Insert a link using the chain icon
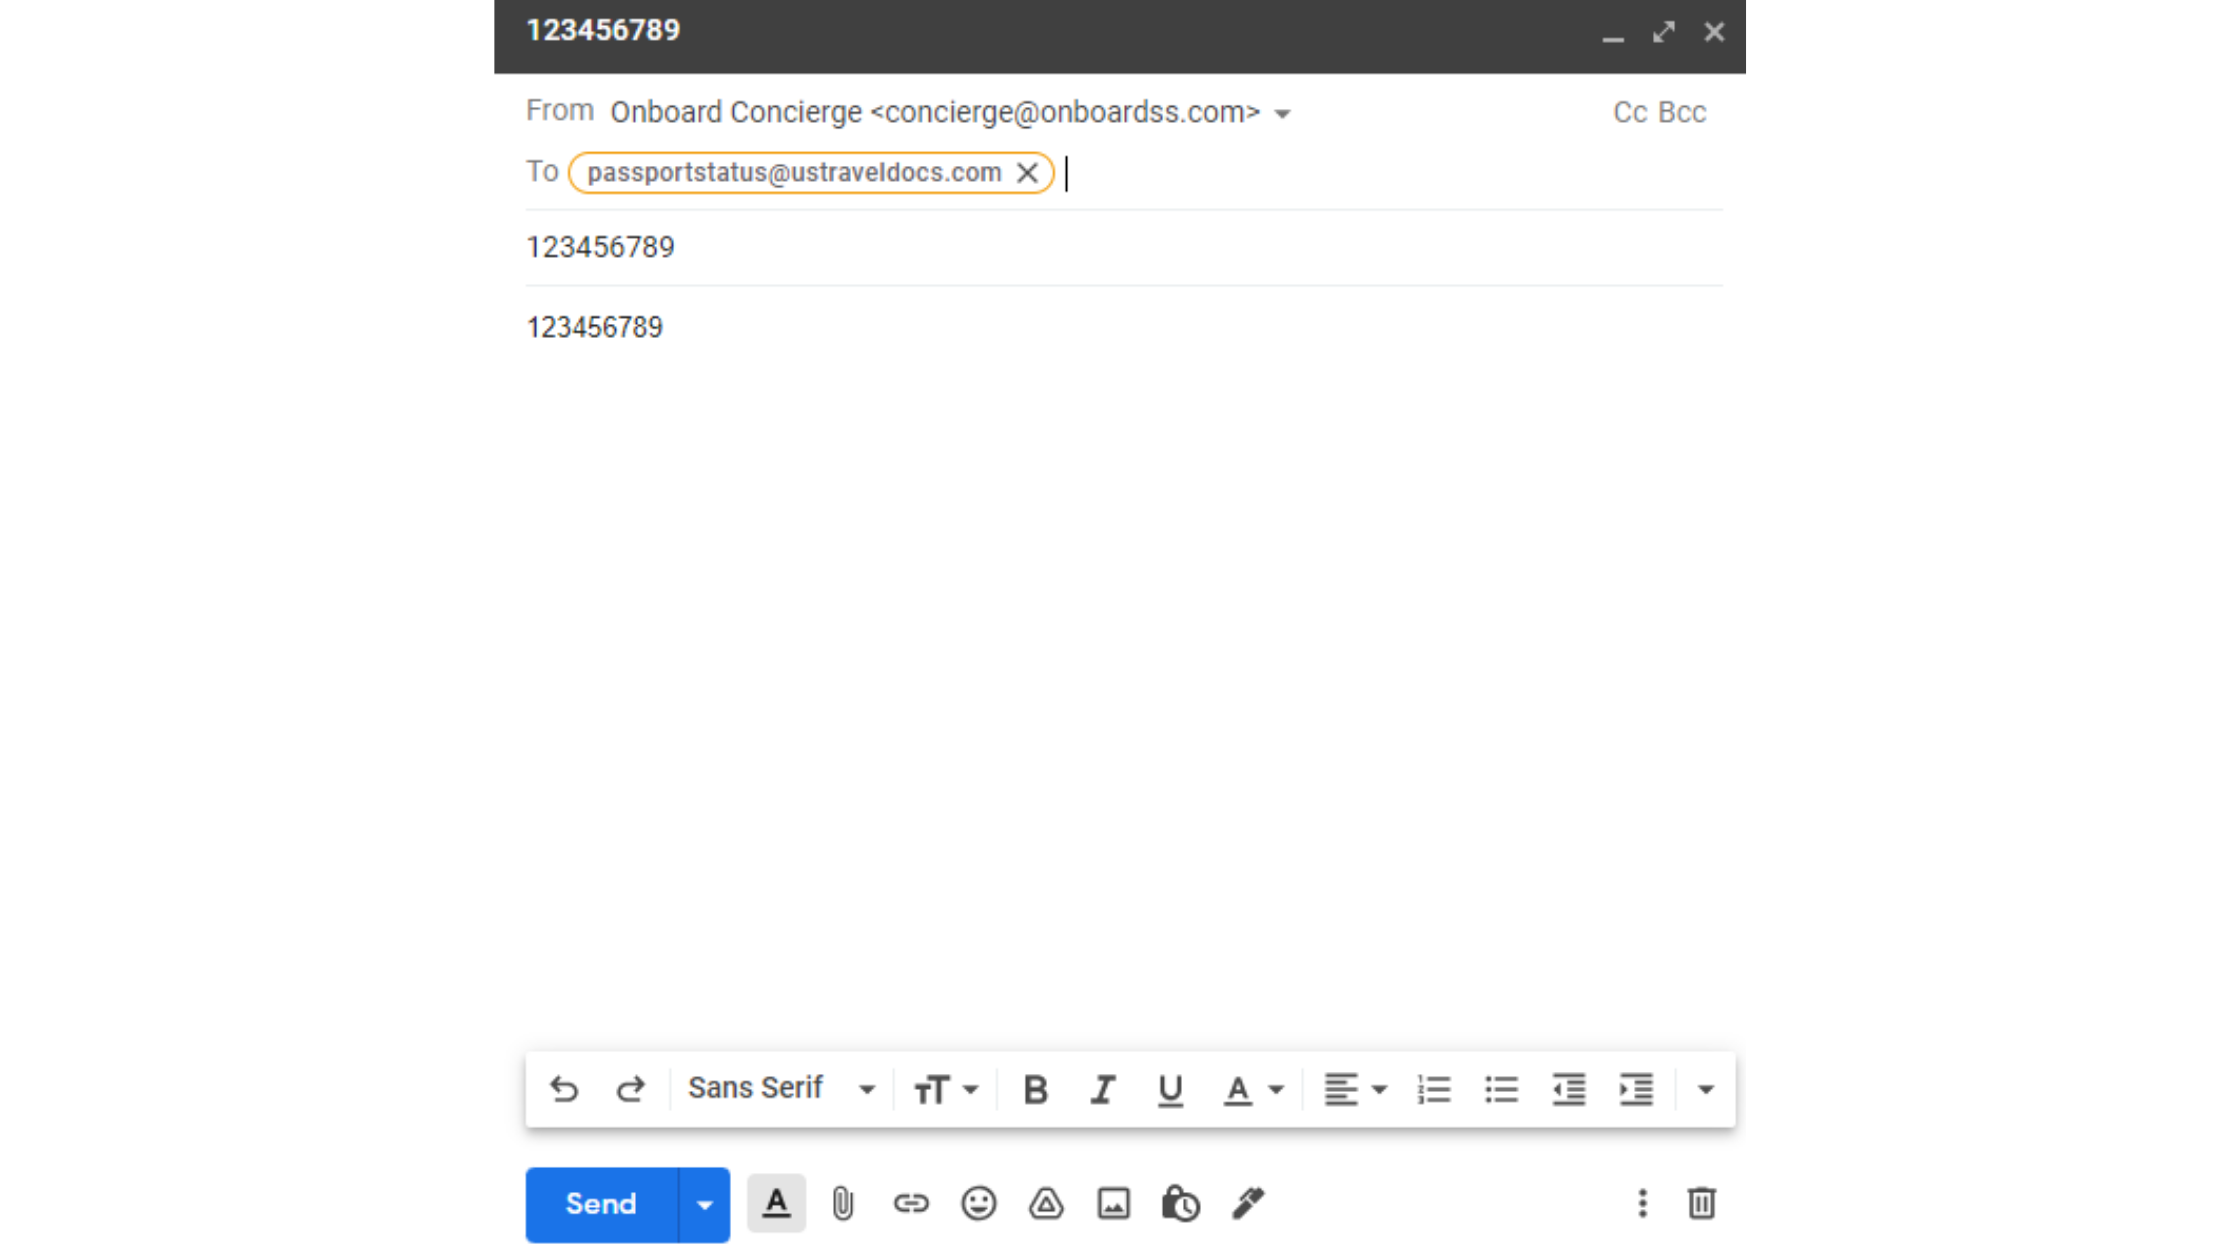2240x1260 pixels. click(910, 1203)
